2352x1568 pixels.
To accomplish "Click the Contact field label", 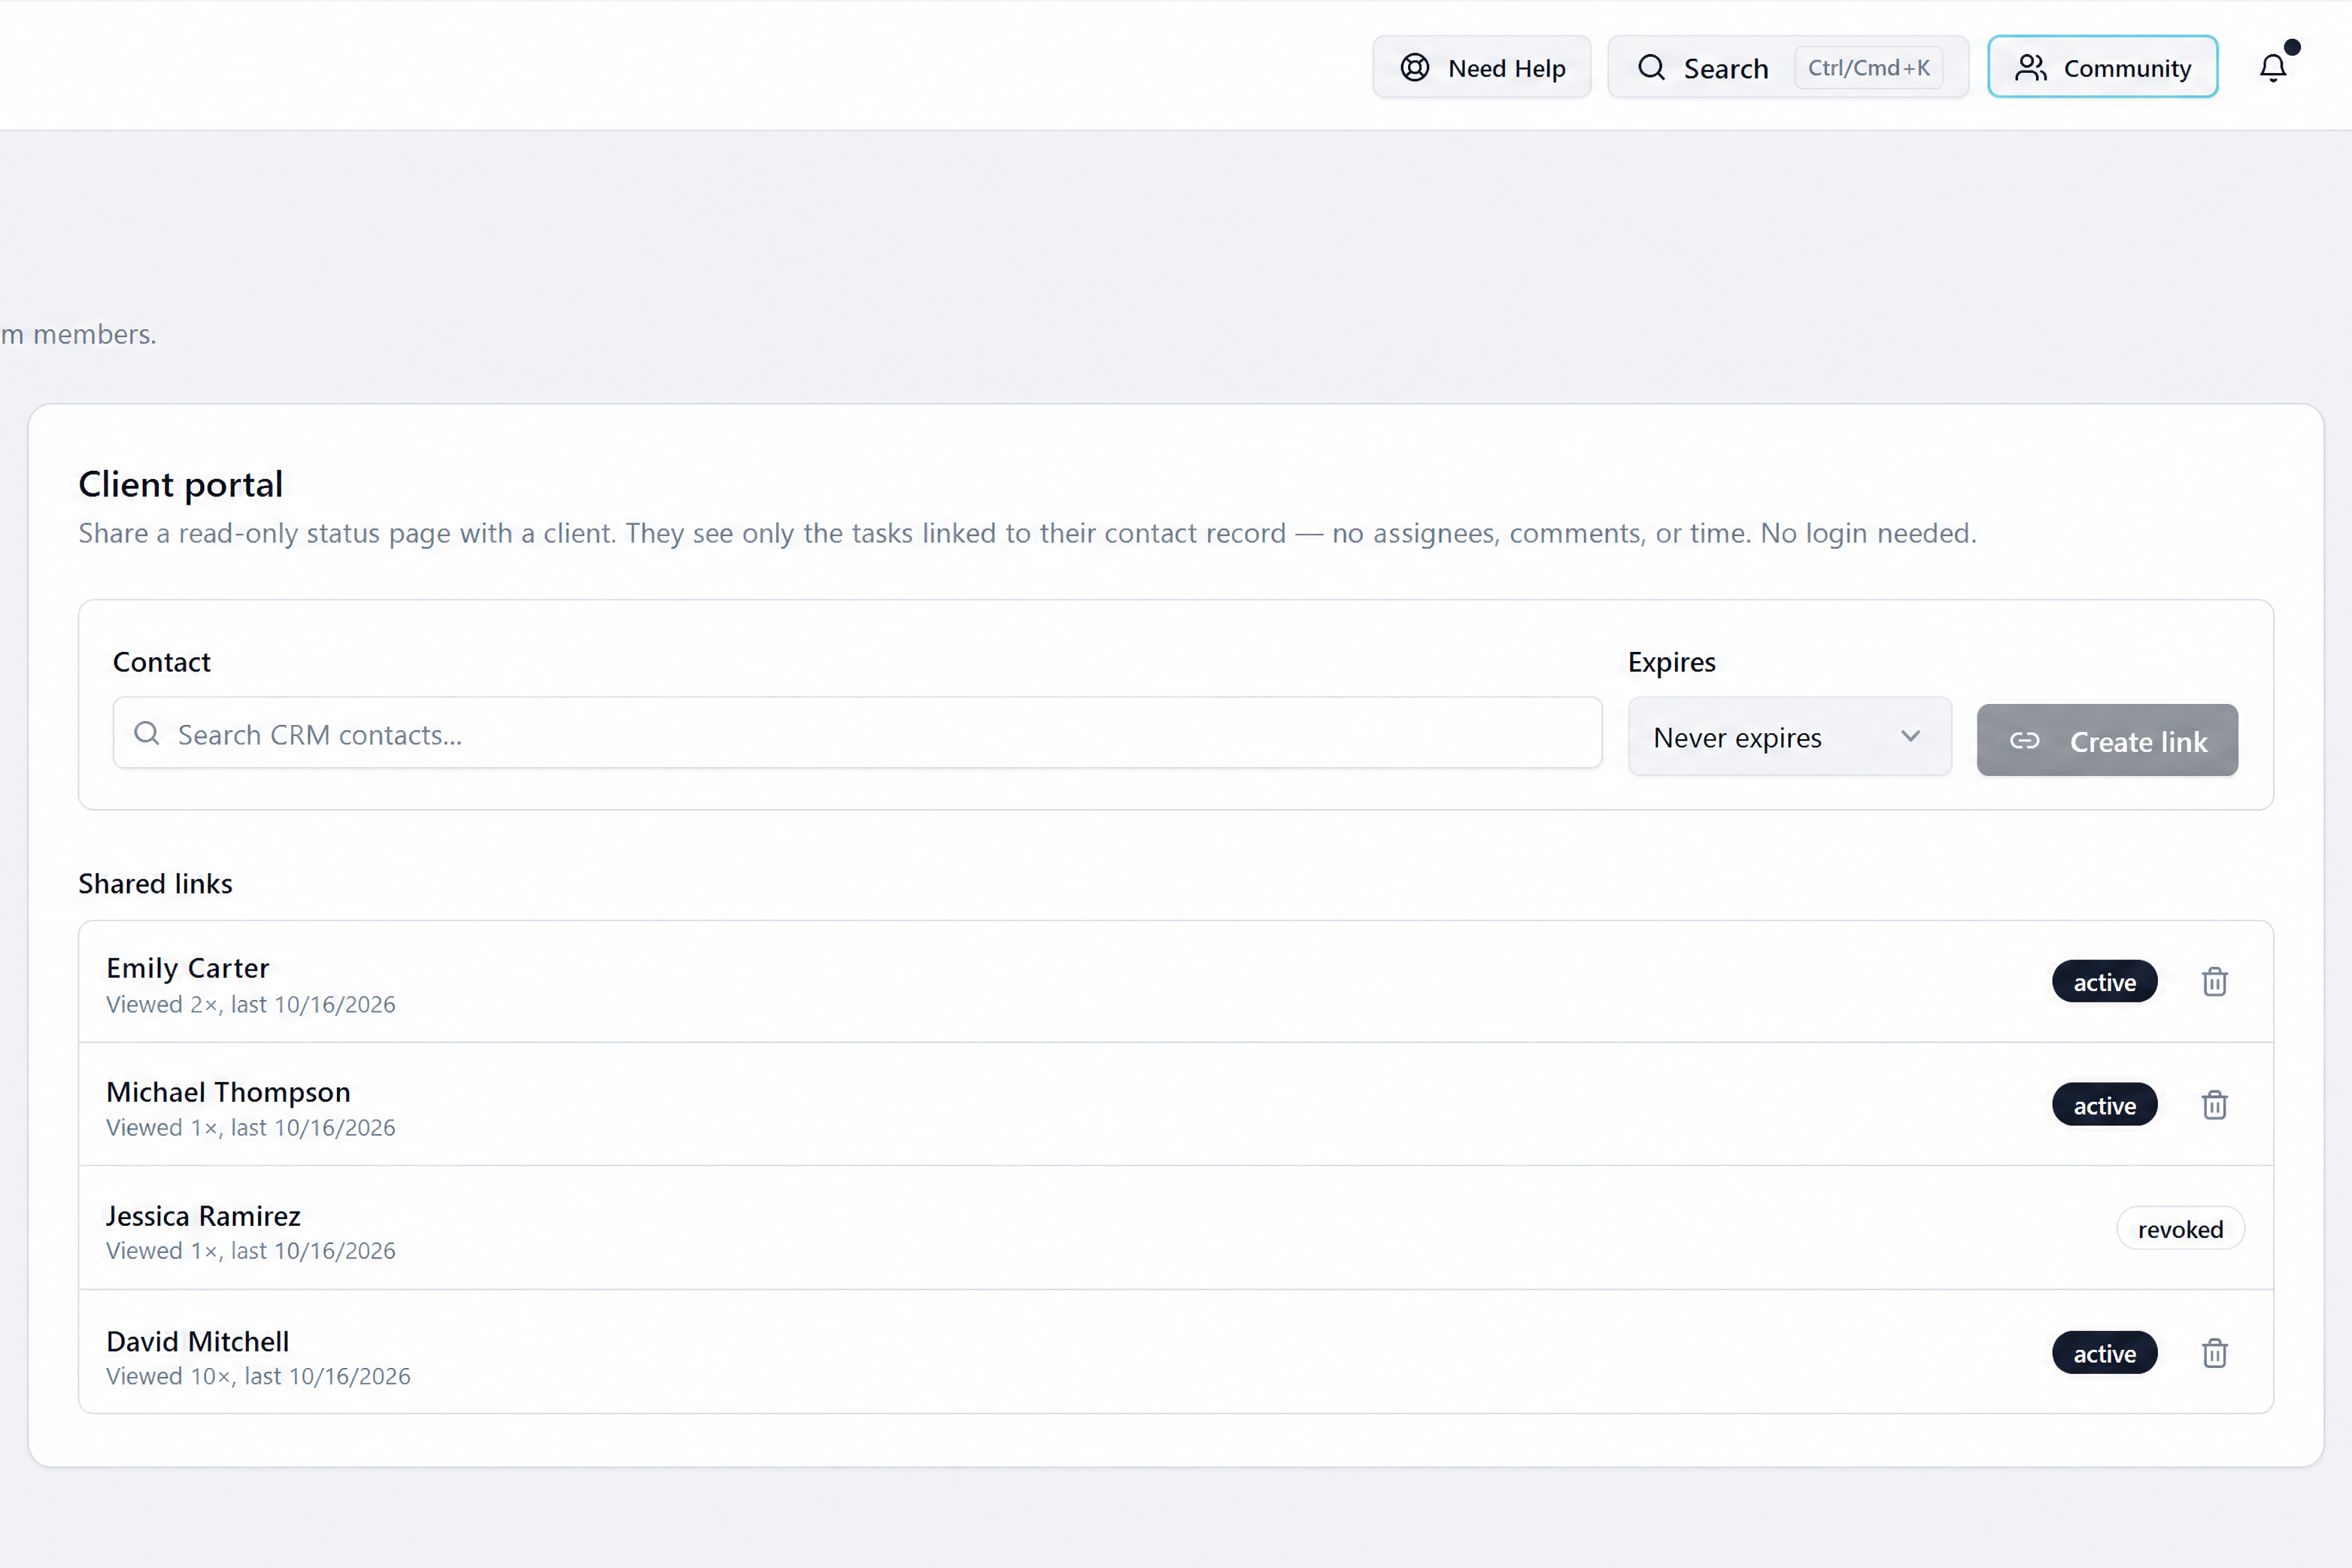I will 162,661.
